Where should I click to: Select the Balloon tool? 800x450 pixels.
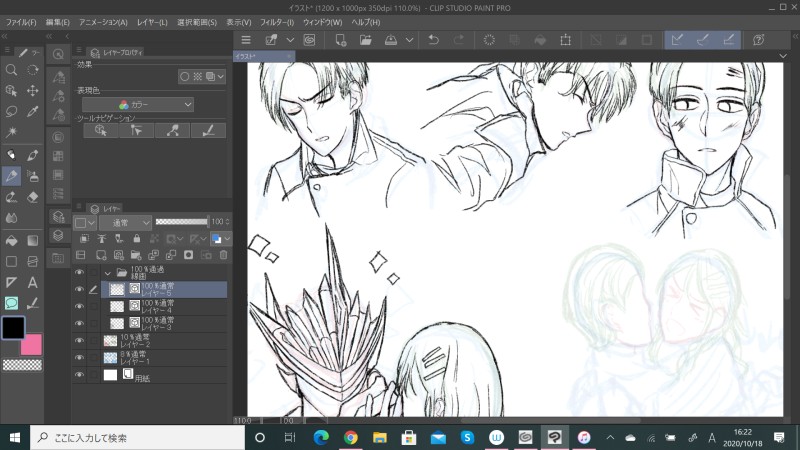click(11, 303)
